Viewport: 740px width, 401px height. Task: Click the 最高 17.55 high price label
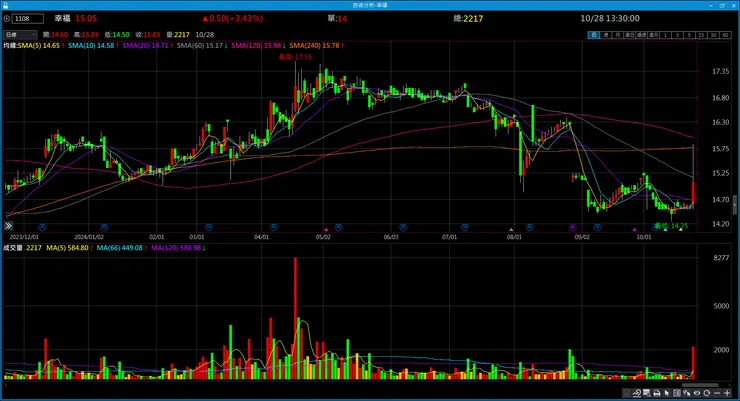(295, 57)
